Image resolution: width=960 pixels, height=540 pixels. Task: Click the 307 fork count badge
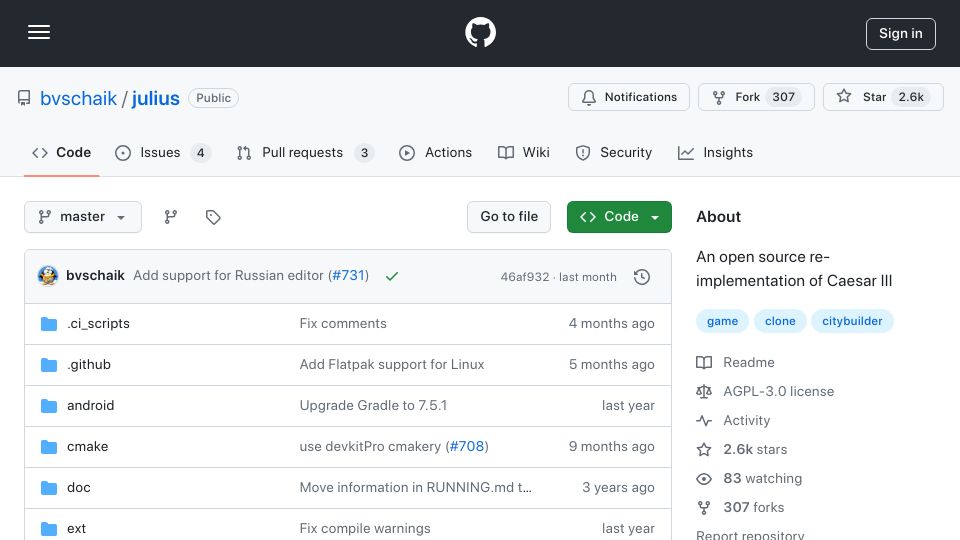(783, 97)
